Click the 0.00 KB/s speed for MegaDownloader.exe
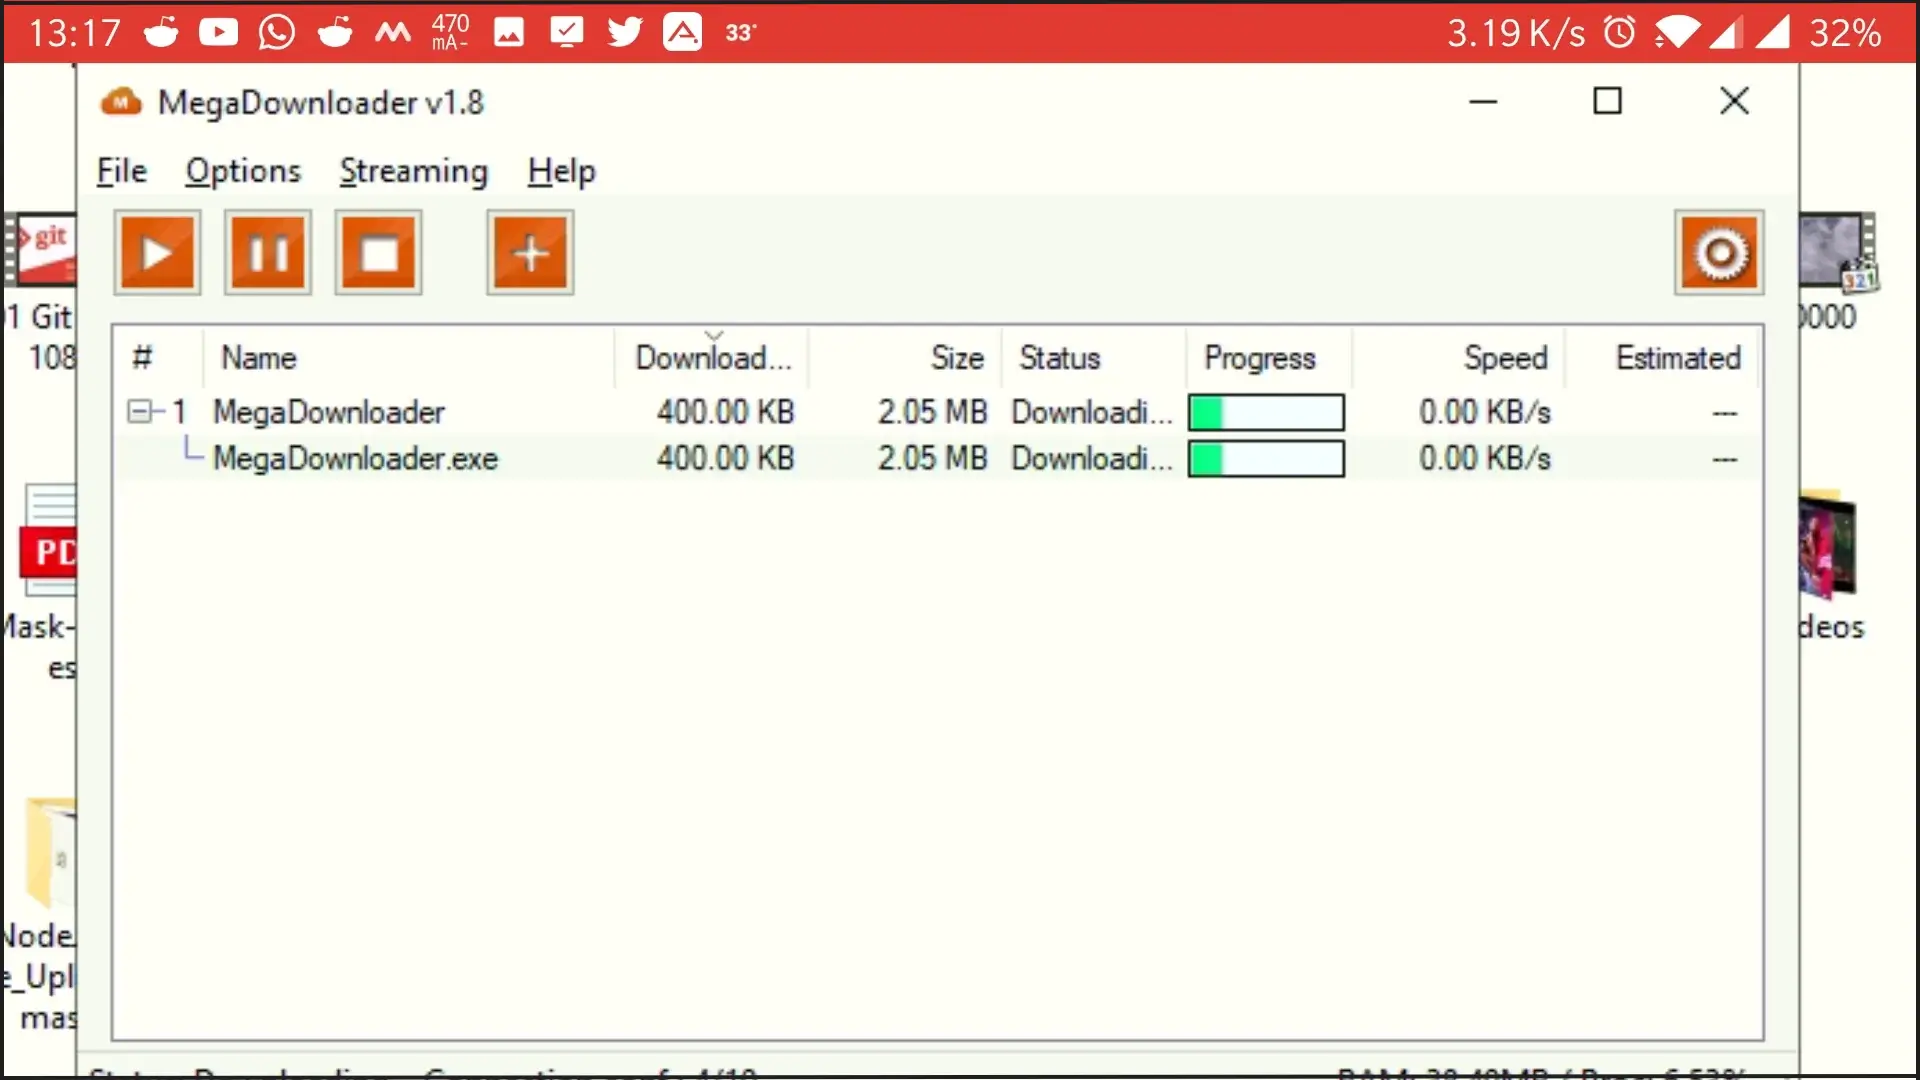 1485,459
